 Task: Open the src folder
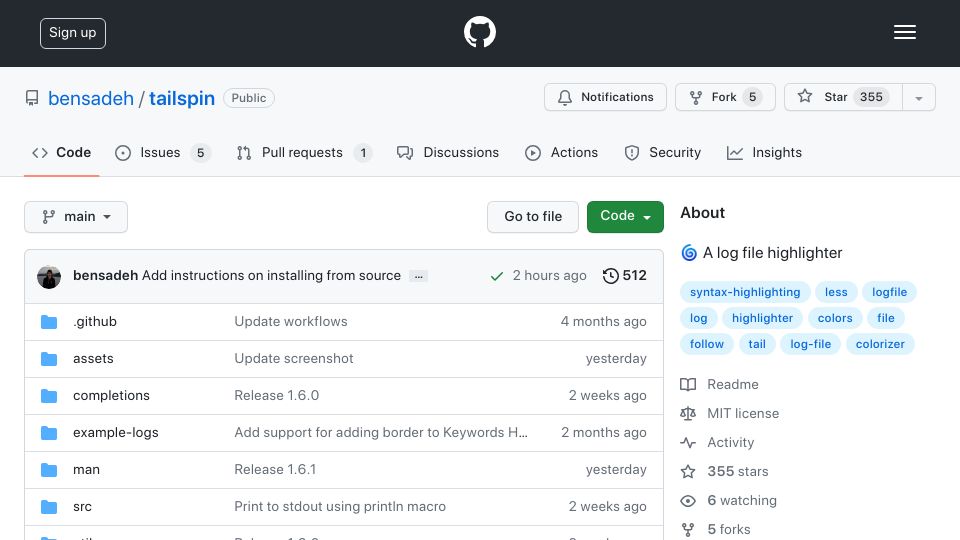point(82,507)
